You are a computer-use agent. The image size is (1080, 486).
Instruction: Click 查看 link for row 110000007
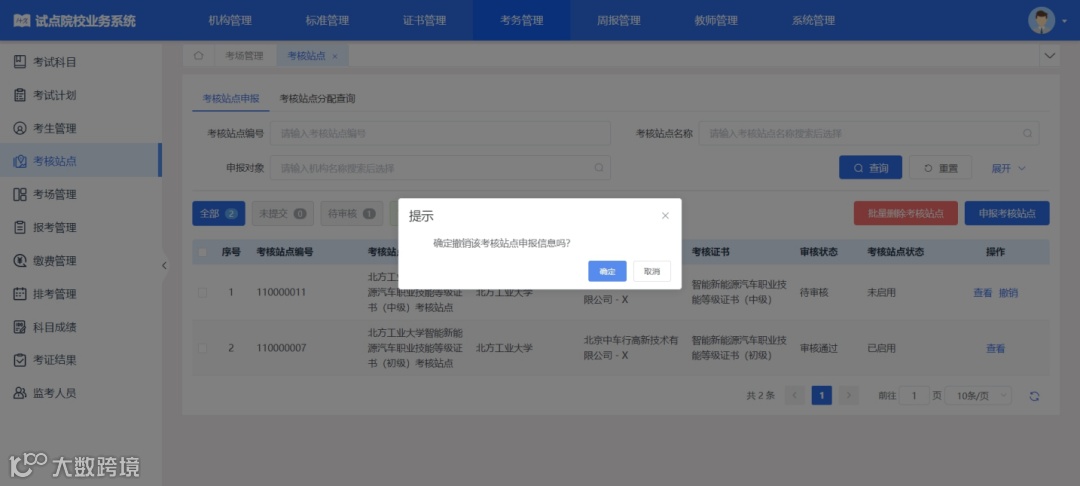(x=995, y=348)
